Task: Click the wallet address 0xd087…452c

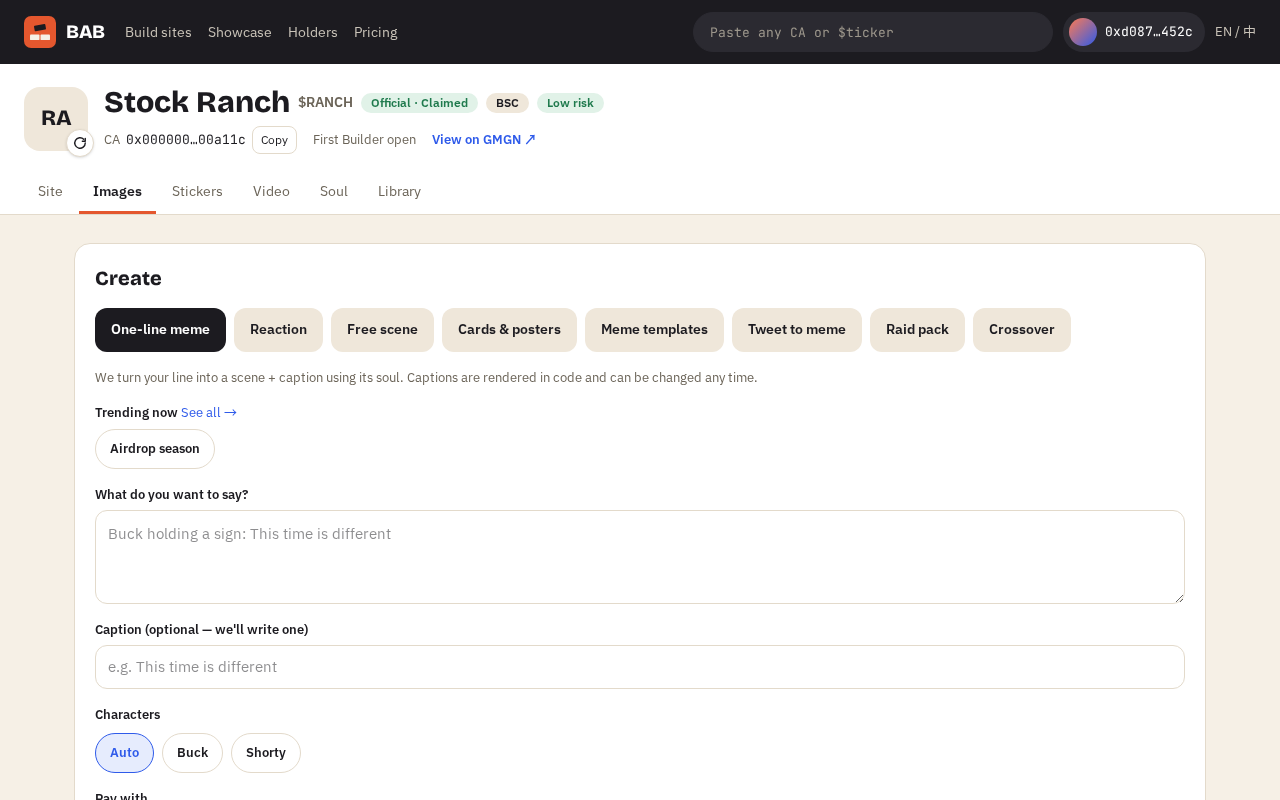Action: pyautogui.click(x=1149, y=32)
